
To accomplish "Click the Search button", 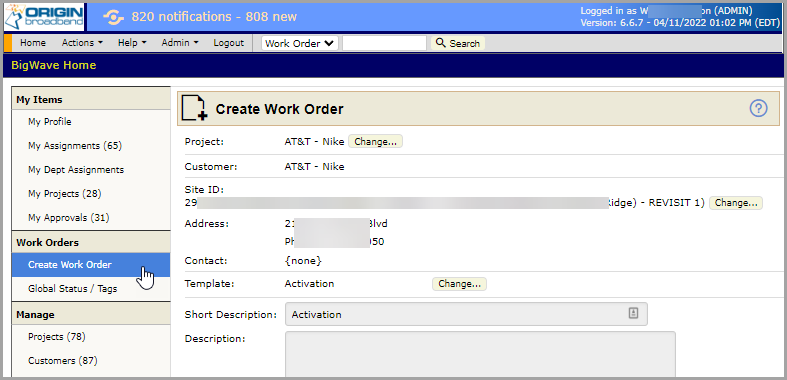I will [458, 43].
